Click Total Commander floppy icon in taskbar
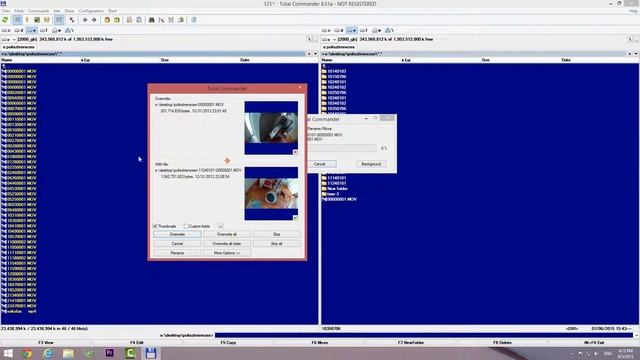 pos(151,353)
